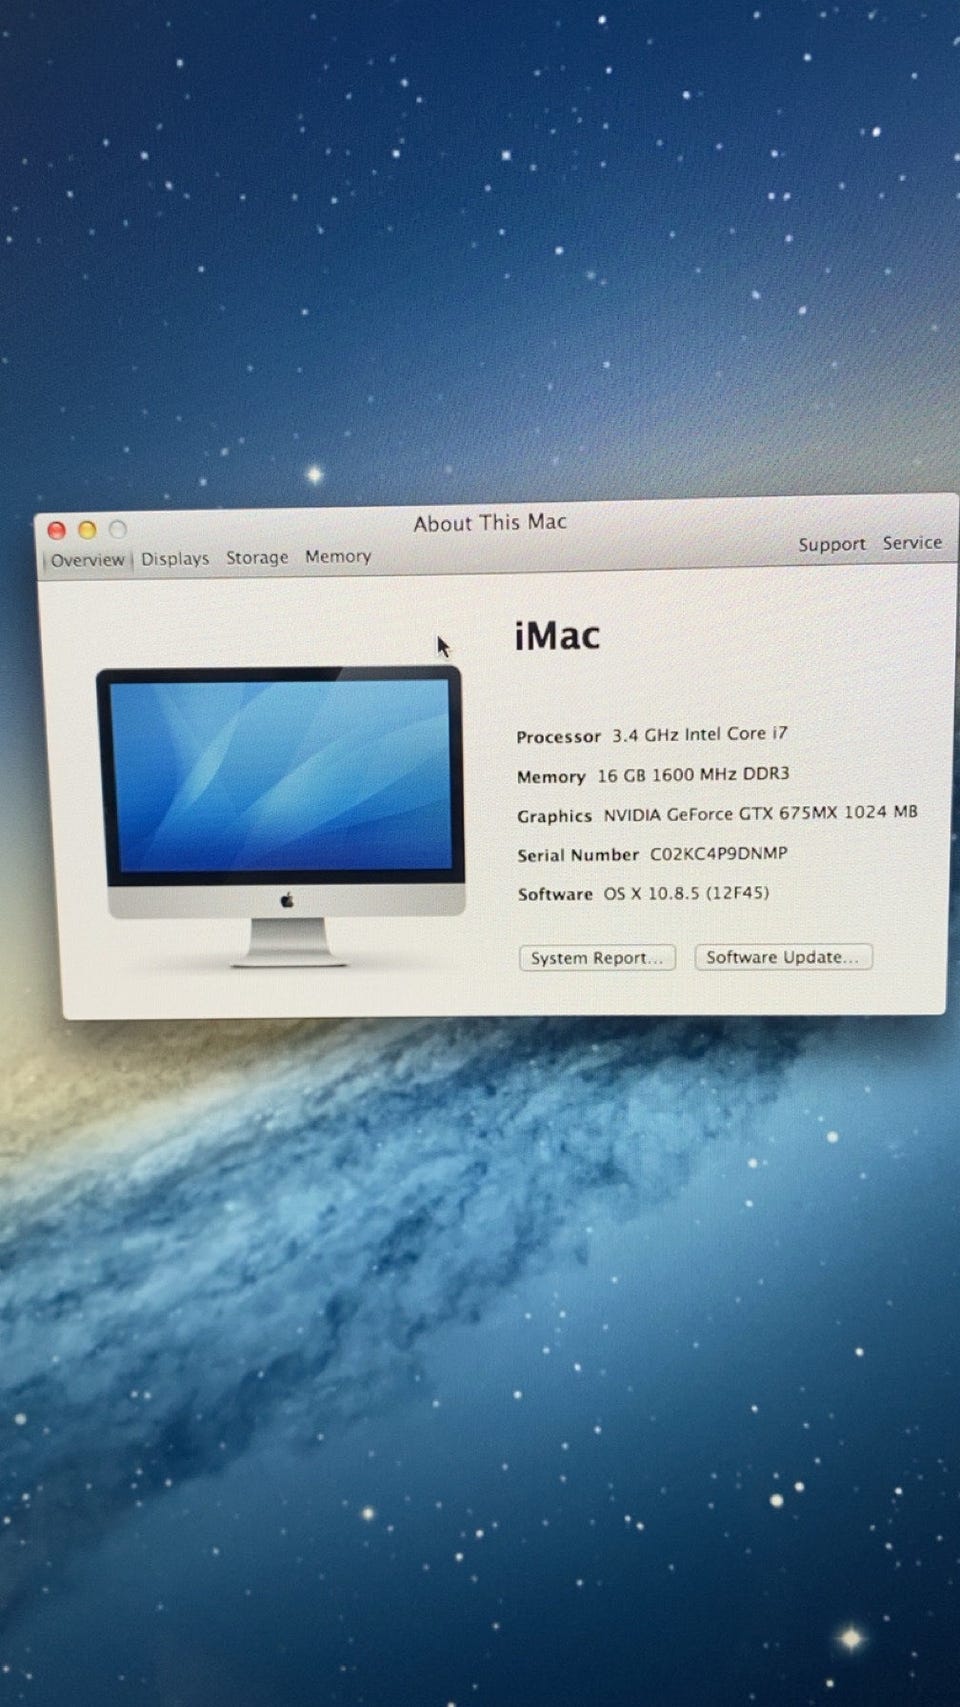The image size is (960, 1707).
Task: Click the Processor label
Action: pos(558,737)
